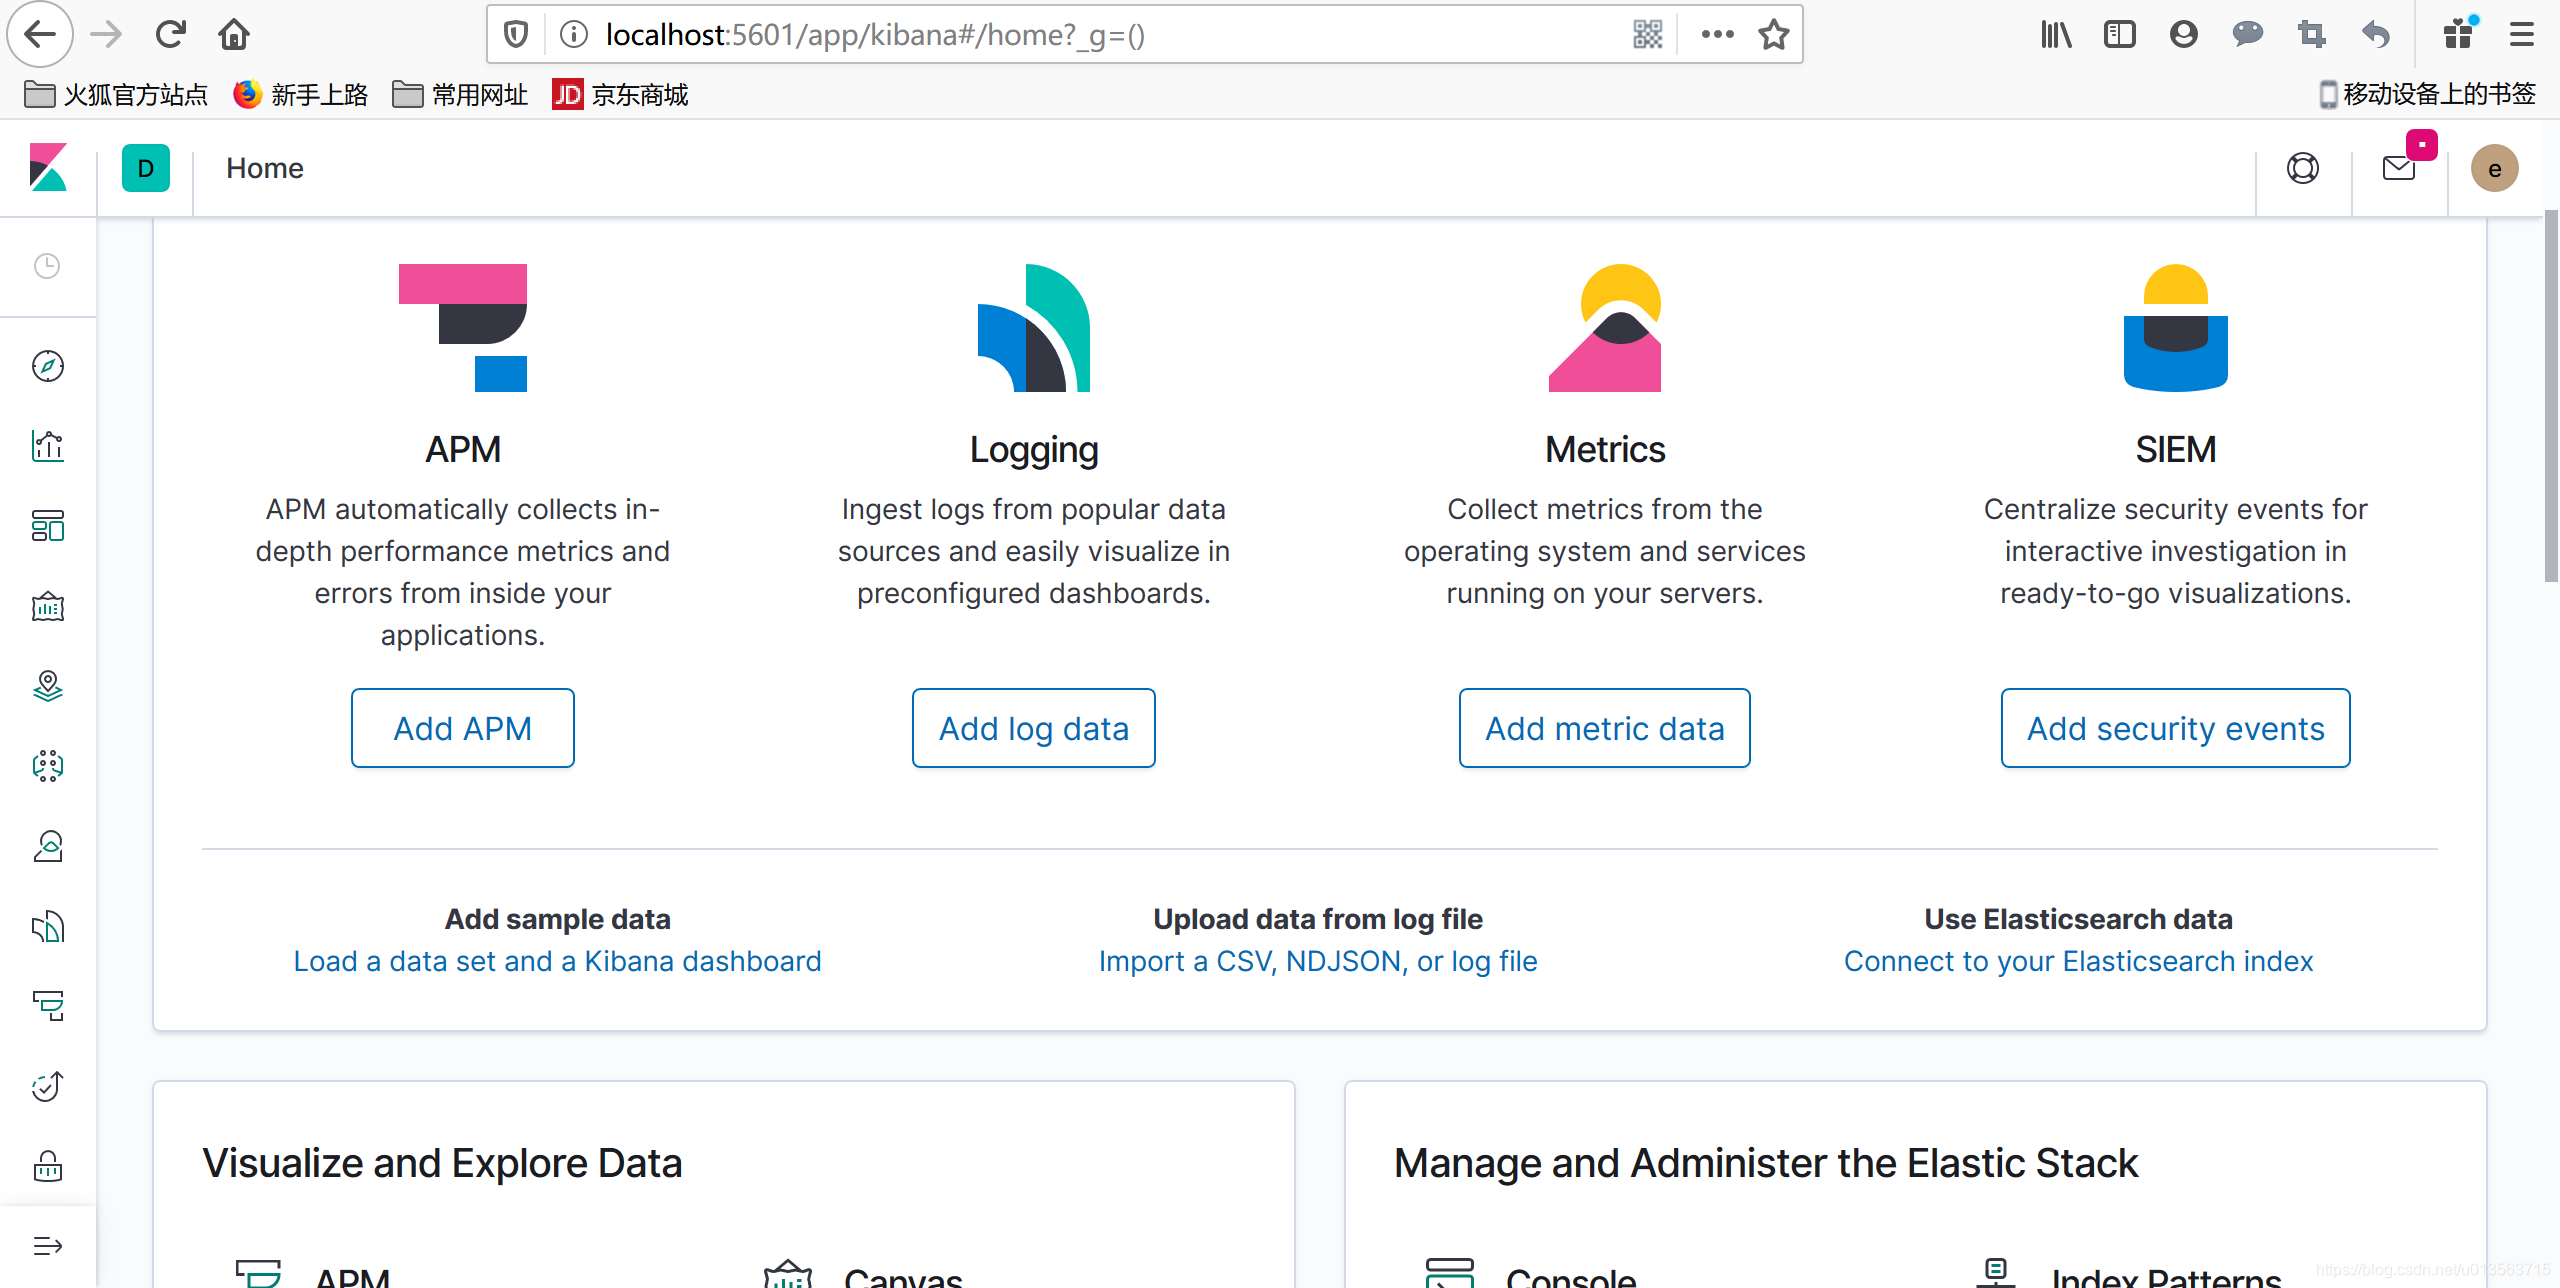
Task: Click the Metrics card logo
Action: (x=1605, y=328)
